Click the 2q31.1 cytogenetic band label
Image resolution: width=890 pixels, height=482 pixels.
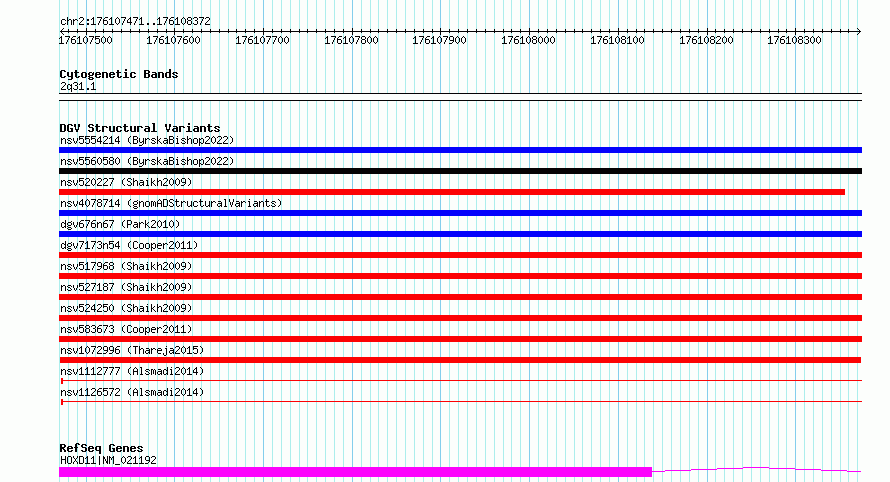click(x=78, y=86)
